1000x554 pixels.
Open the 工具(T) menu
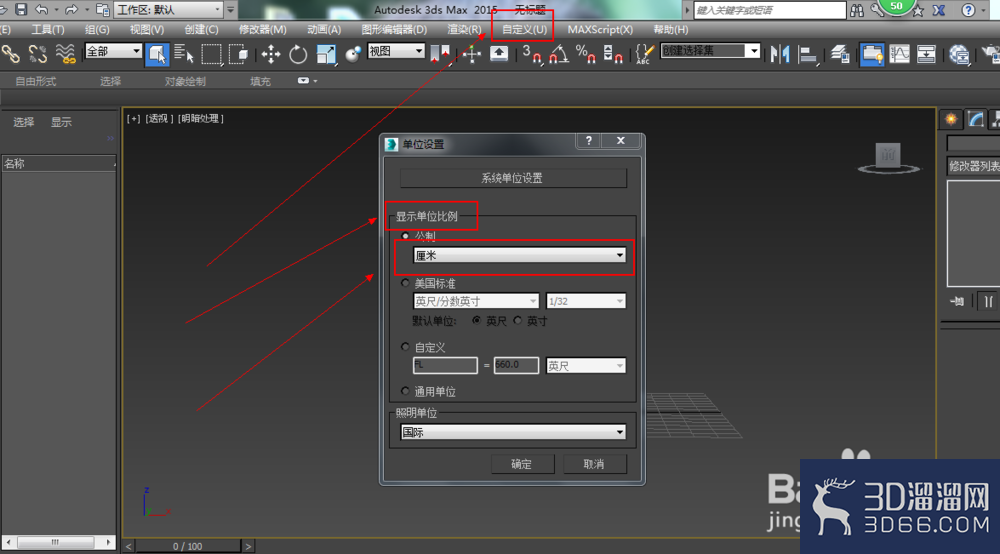click(48, 29)
